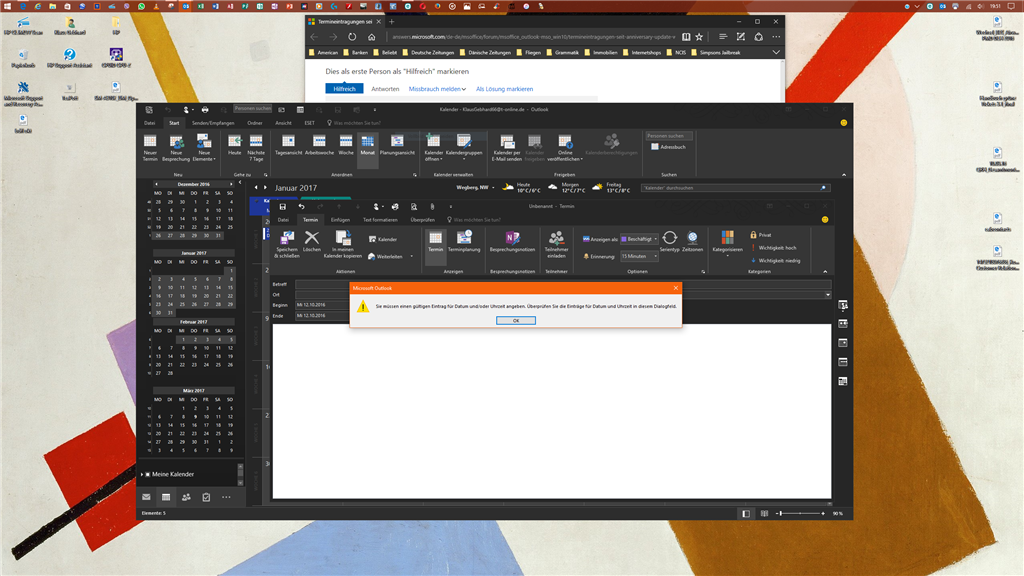Open the Missbrauch melden dropdown in the browser
1024x576 pixels.
(x=437, y=89)
